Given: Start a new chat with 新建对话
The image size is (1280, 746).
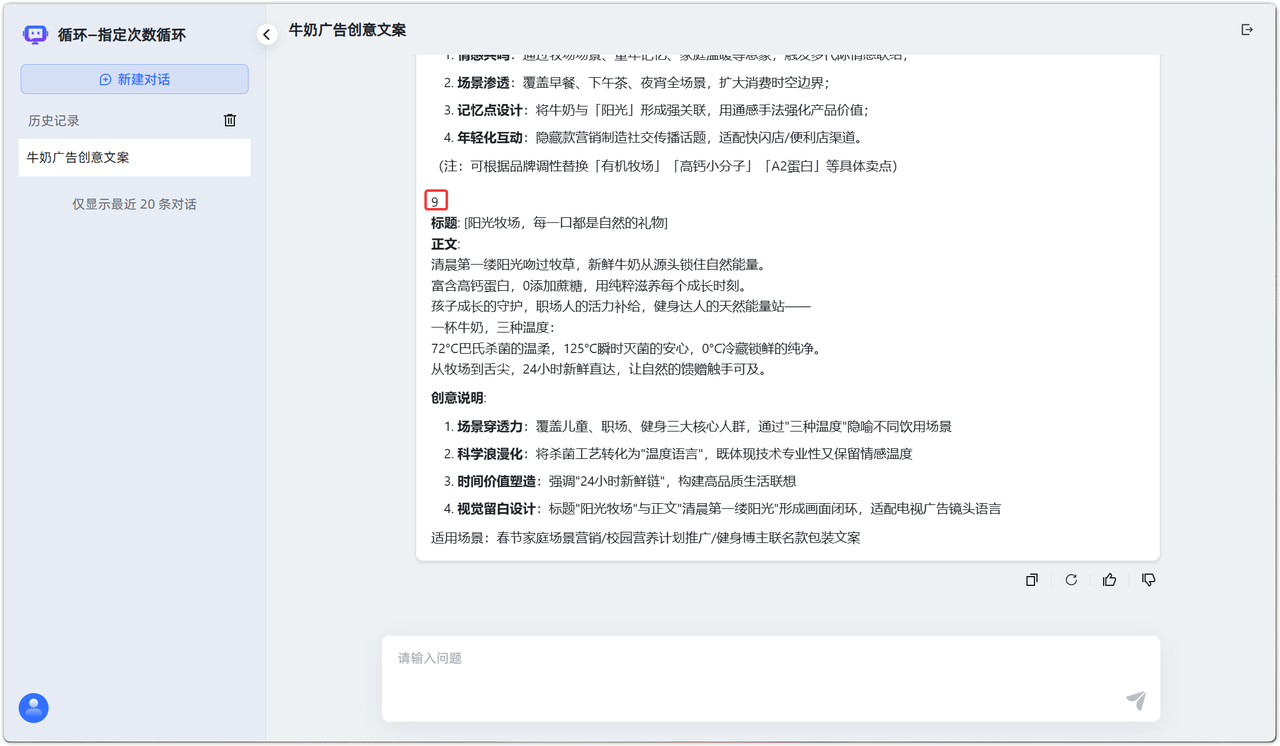Looking at the screenshot, I should pos(134,79).
